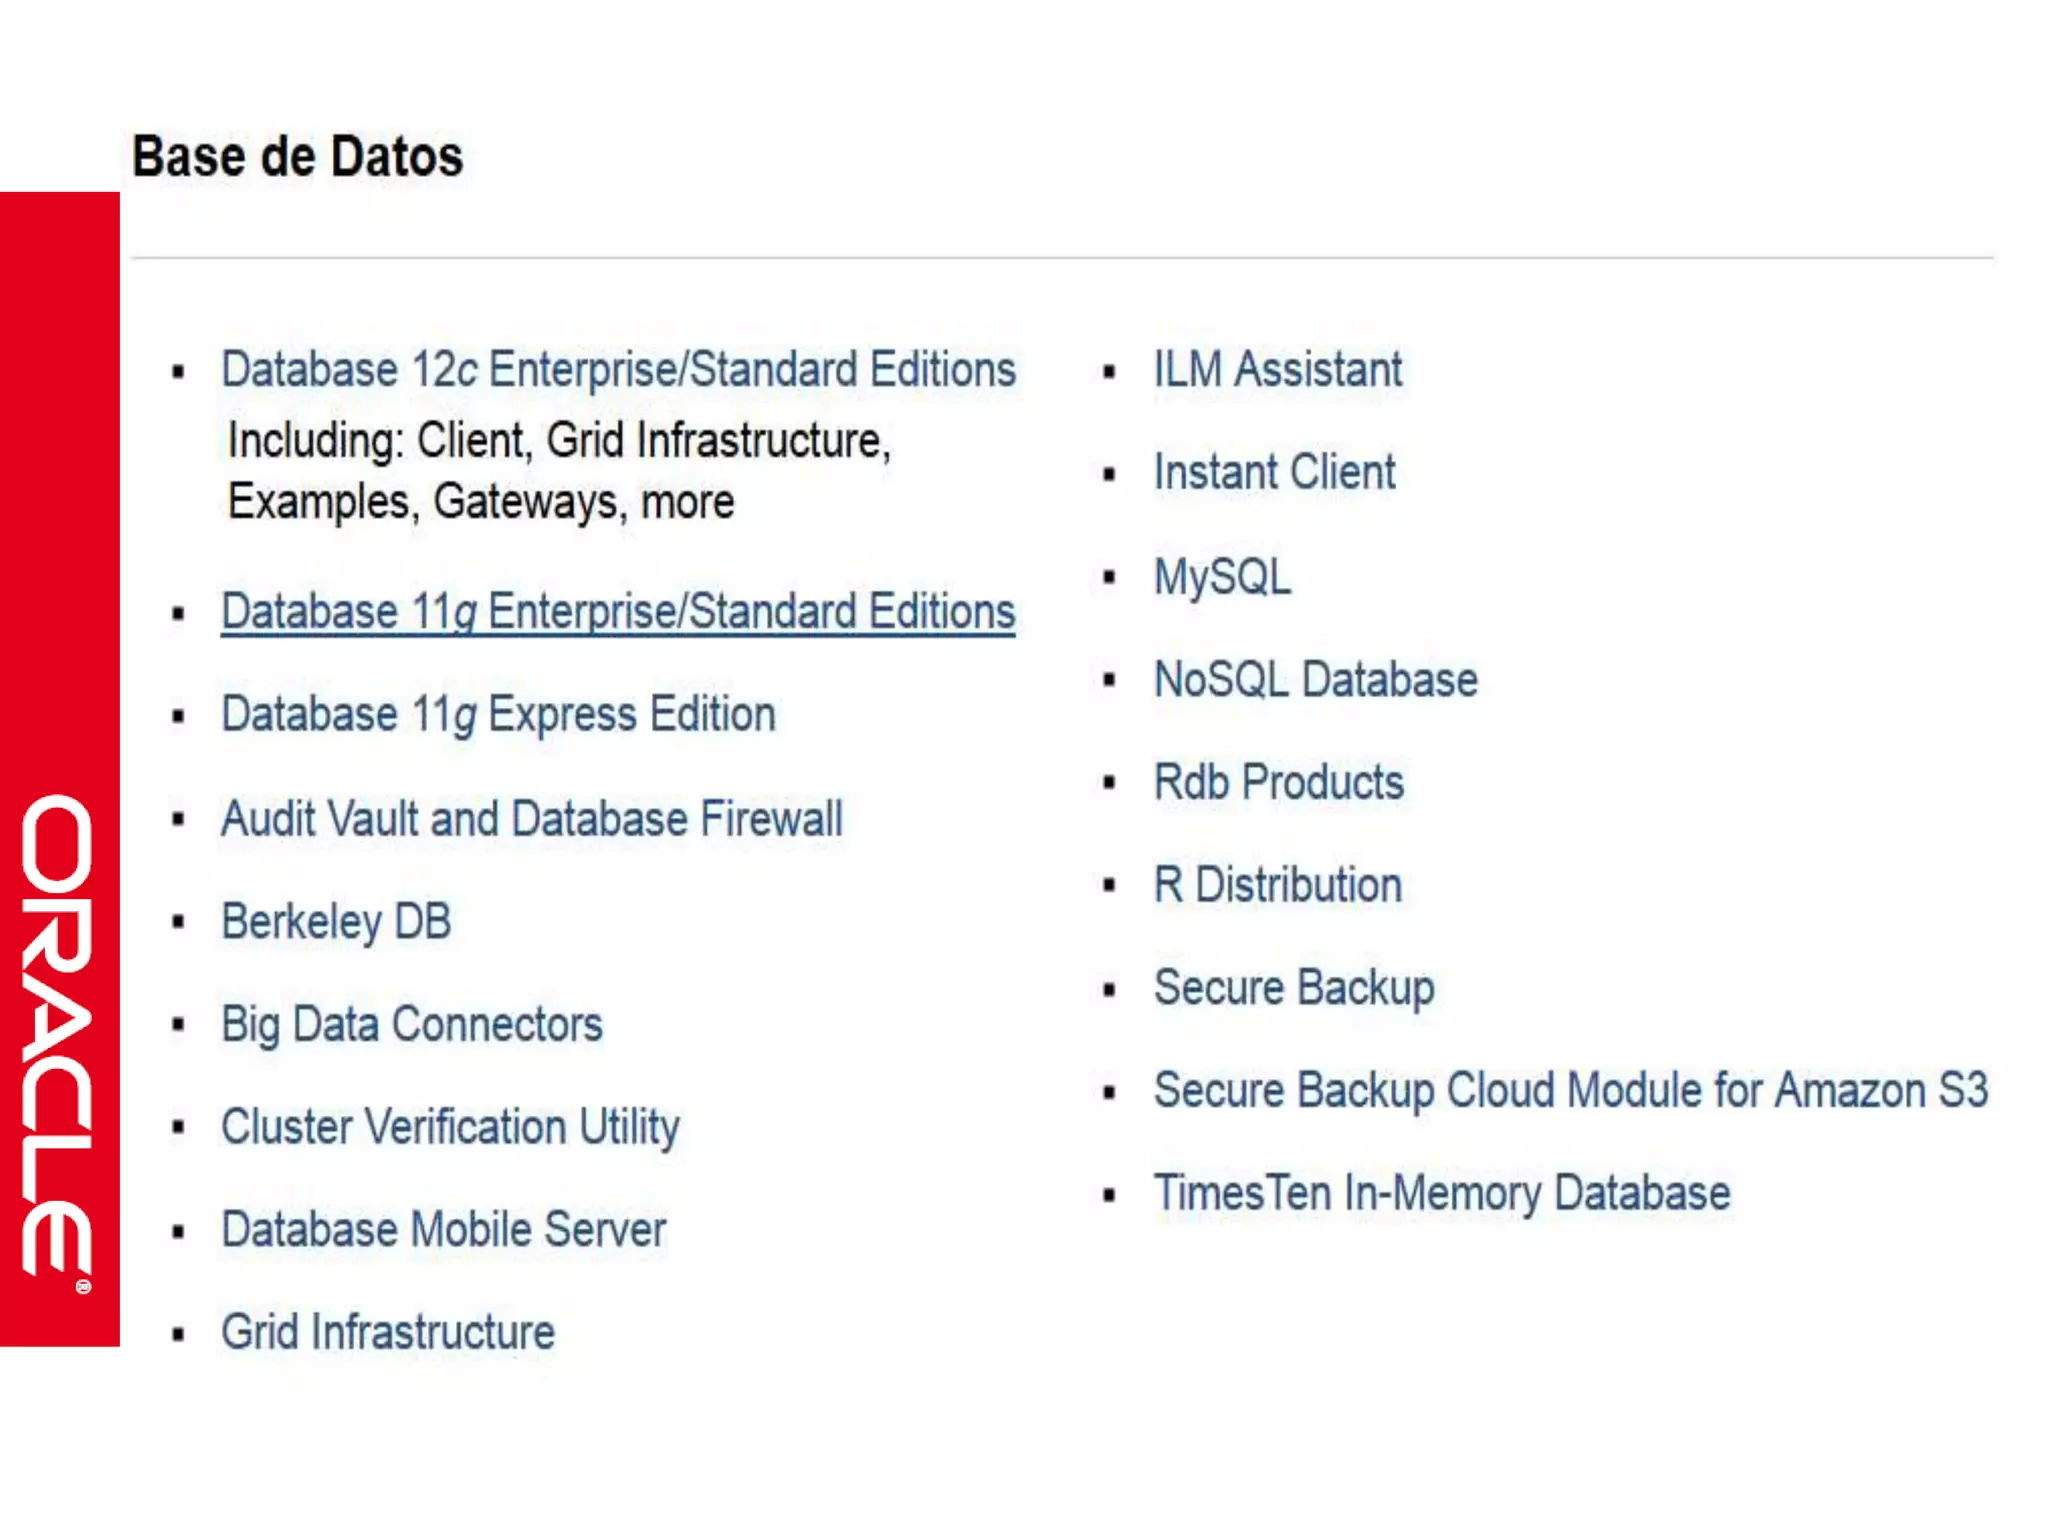Open Database 12c Enterprise/Standard Editions link

pyautogui.click(x=618, y=370)
